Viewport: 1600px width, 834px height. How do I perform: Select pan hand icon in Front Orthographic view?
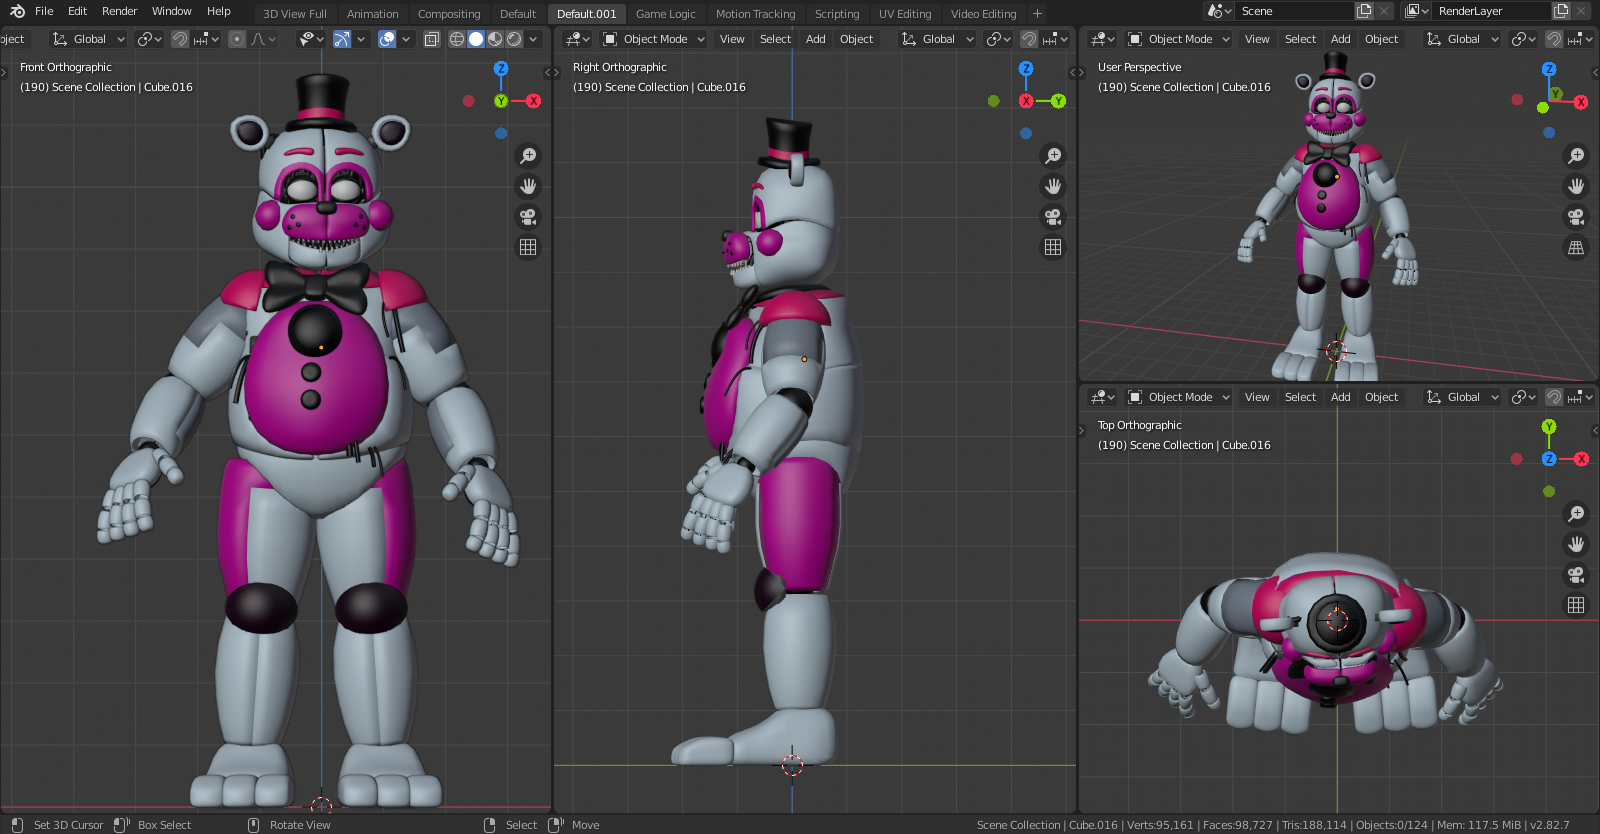pyautogui.click(x=528, y=186)
